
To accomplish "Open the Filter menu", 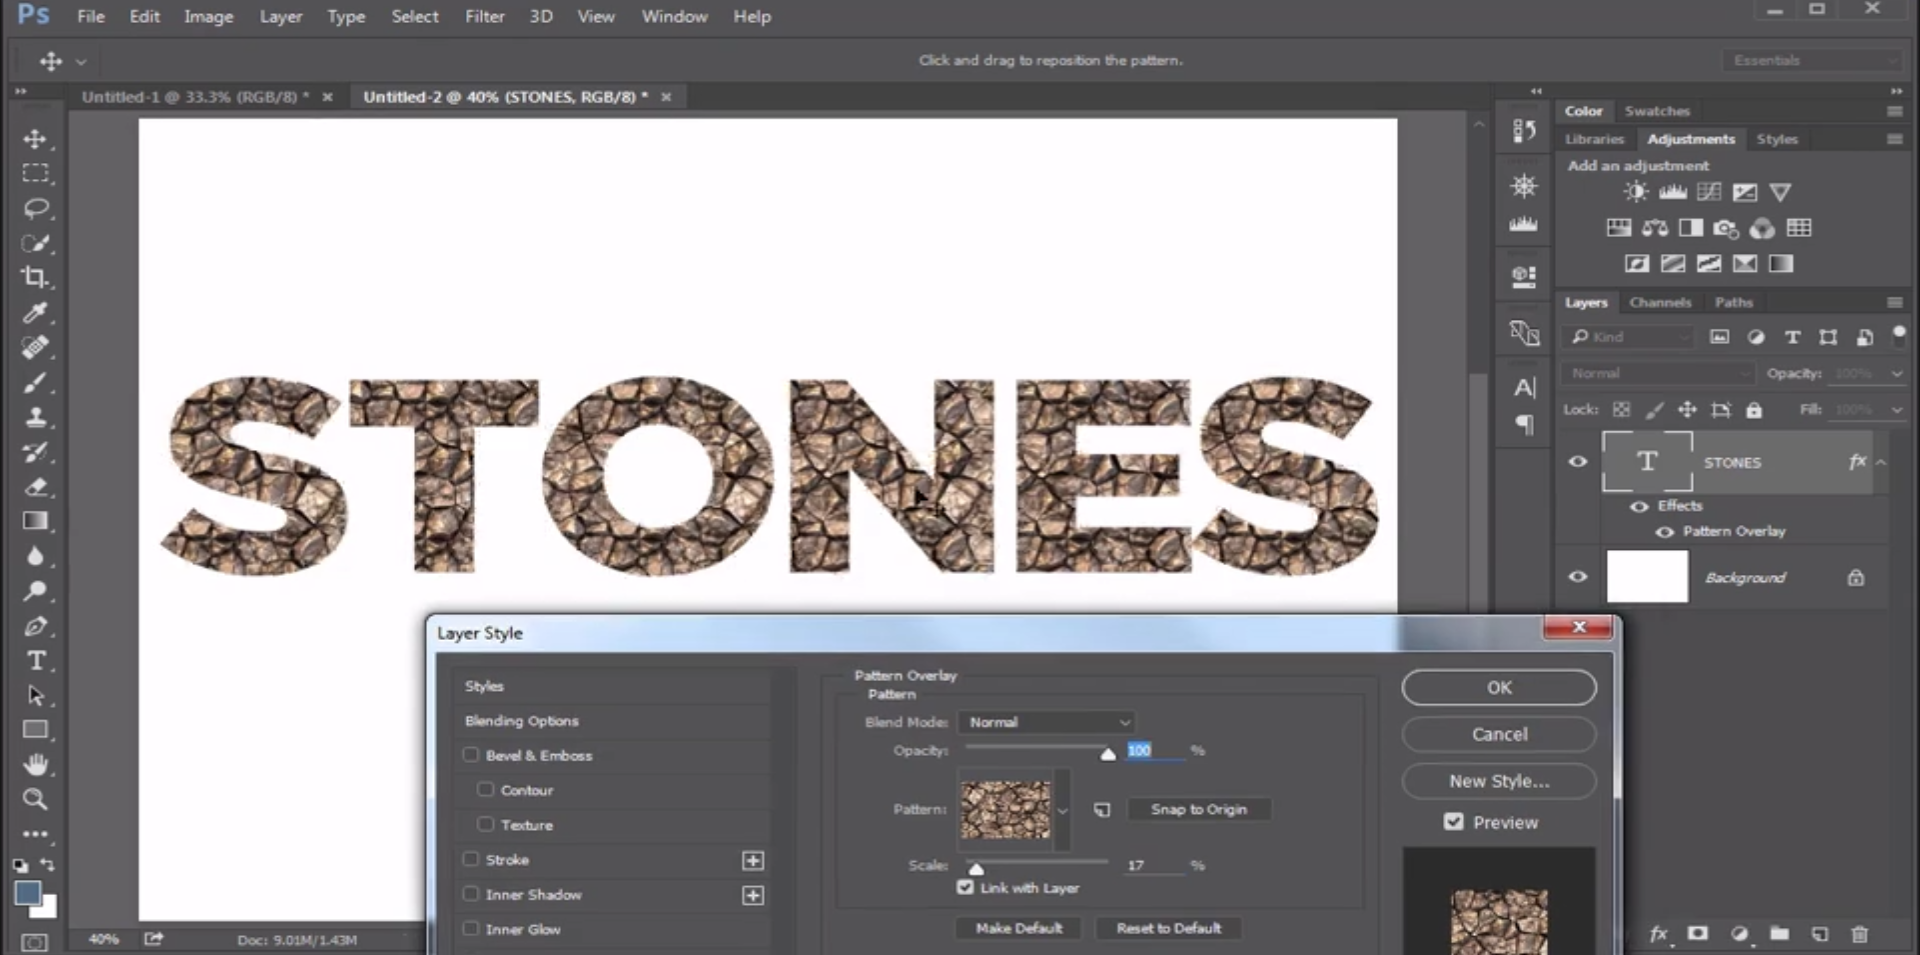I will (x=484, y=16).
